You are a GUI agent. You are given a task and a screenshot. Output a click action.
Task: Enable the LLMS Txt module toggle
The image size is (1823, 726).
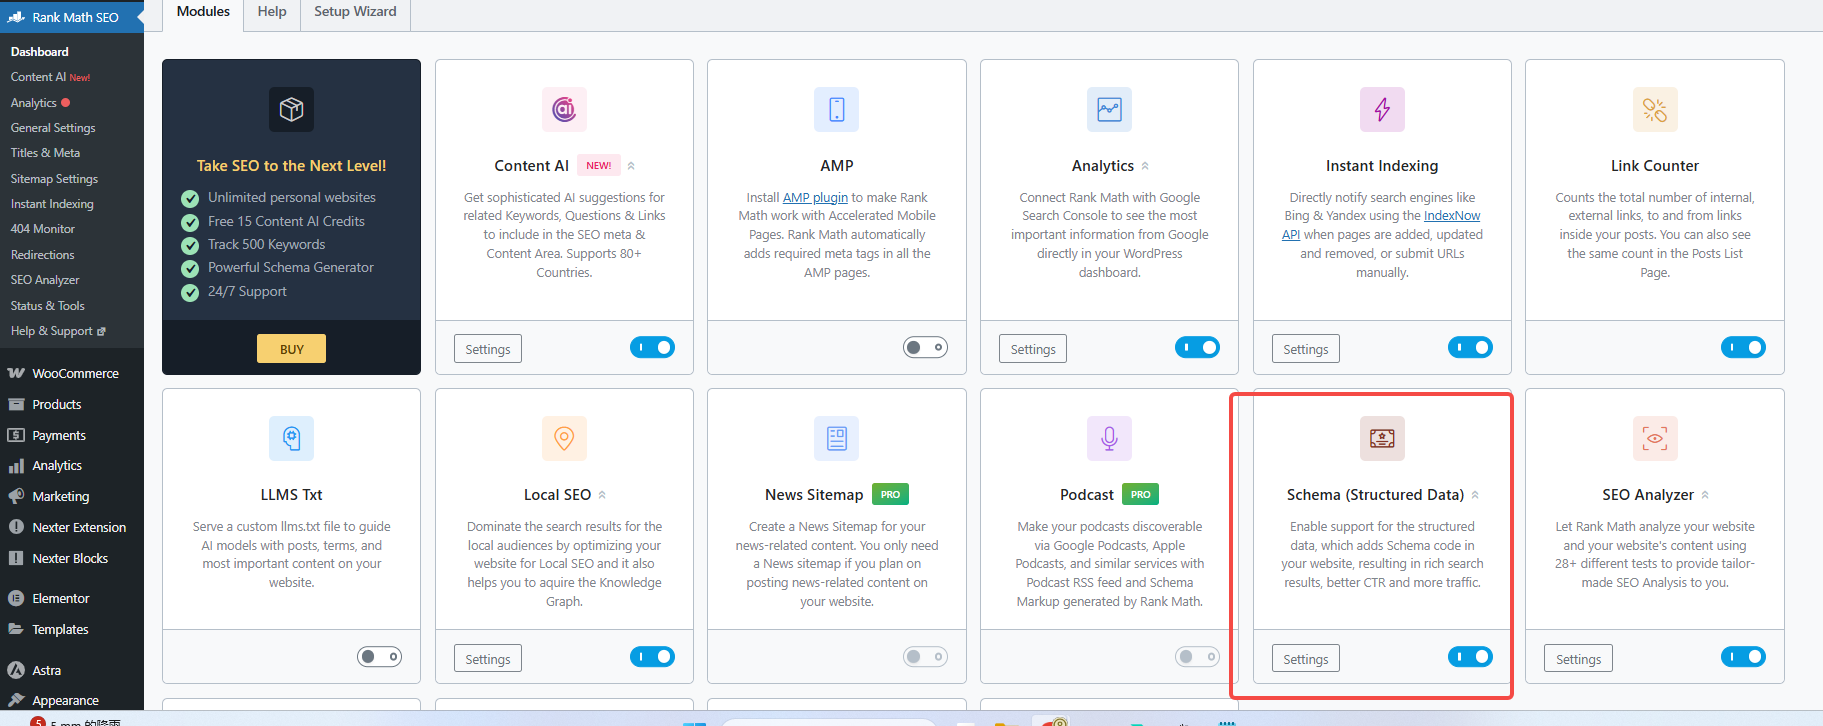click(x=379, y=656)
